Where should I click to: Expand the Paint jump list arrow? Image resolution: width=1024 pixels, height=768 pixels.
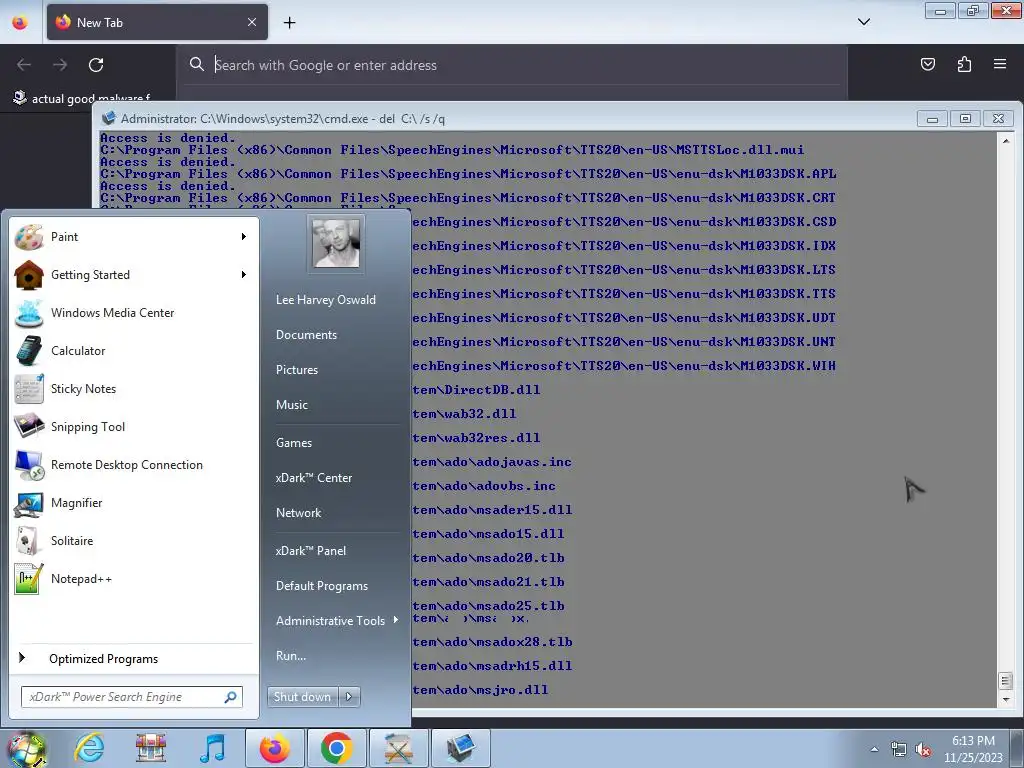pos(244,236)
